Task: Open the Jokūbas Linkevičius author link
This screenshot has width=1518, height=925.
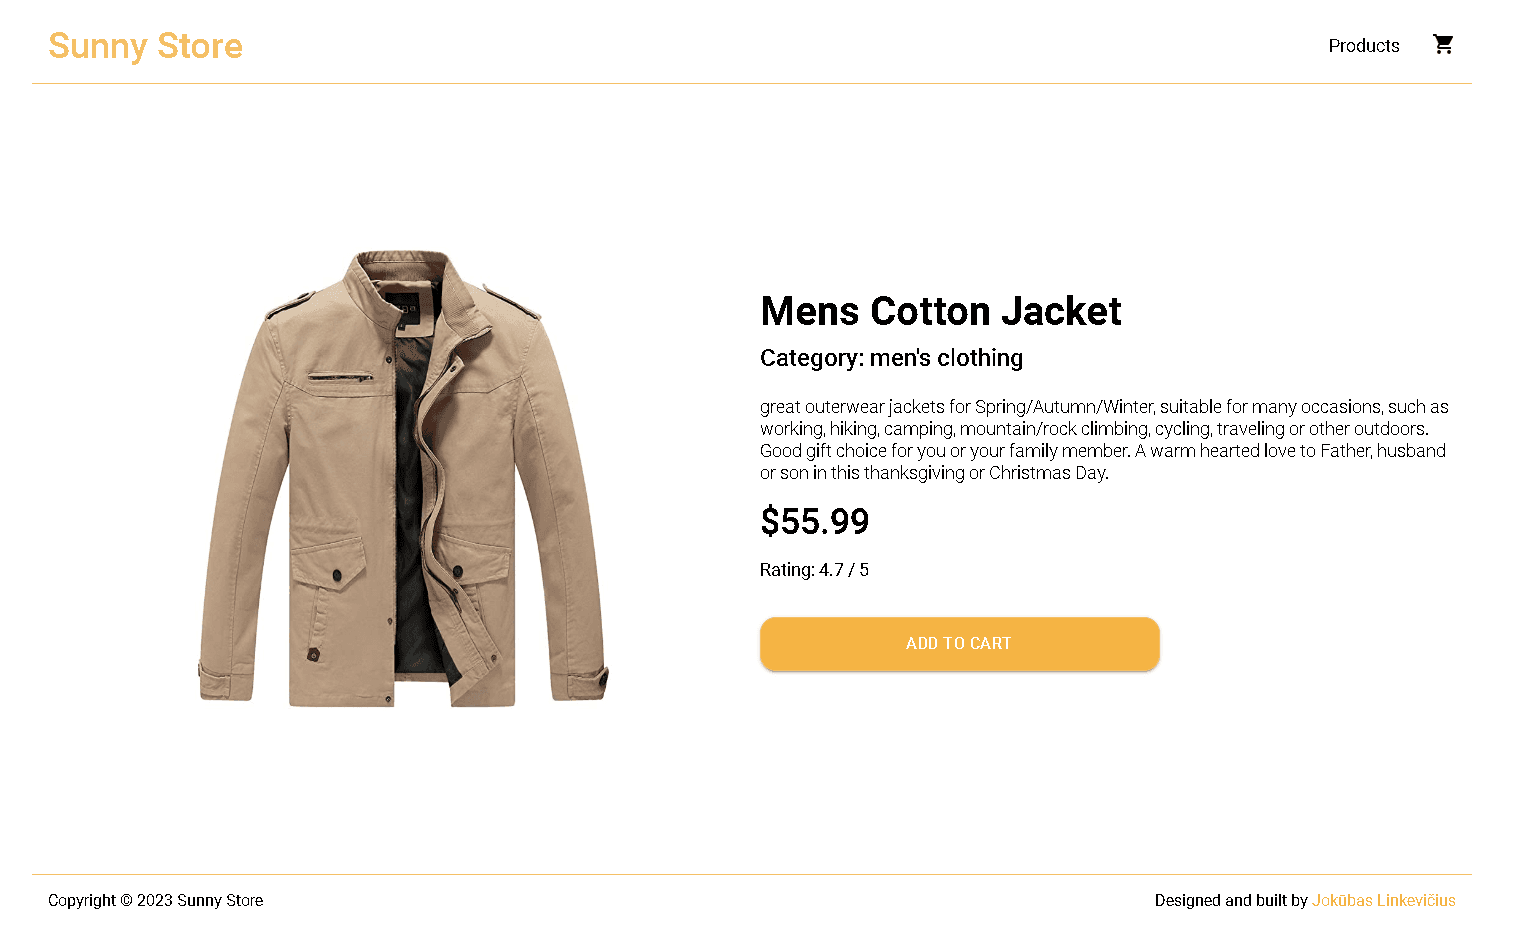Action: tap(1383, 900)
